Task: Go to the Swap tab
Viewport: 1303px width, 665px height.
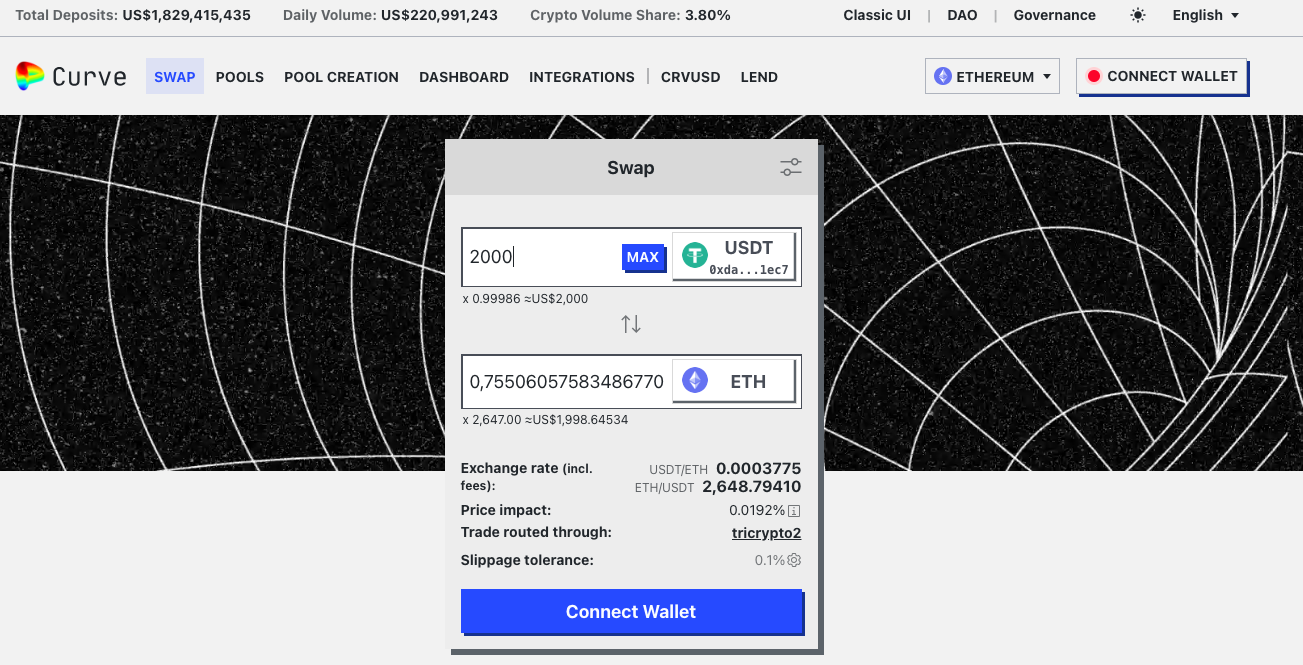Action: [x=175, y=77]
